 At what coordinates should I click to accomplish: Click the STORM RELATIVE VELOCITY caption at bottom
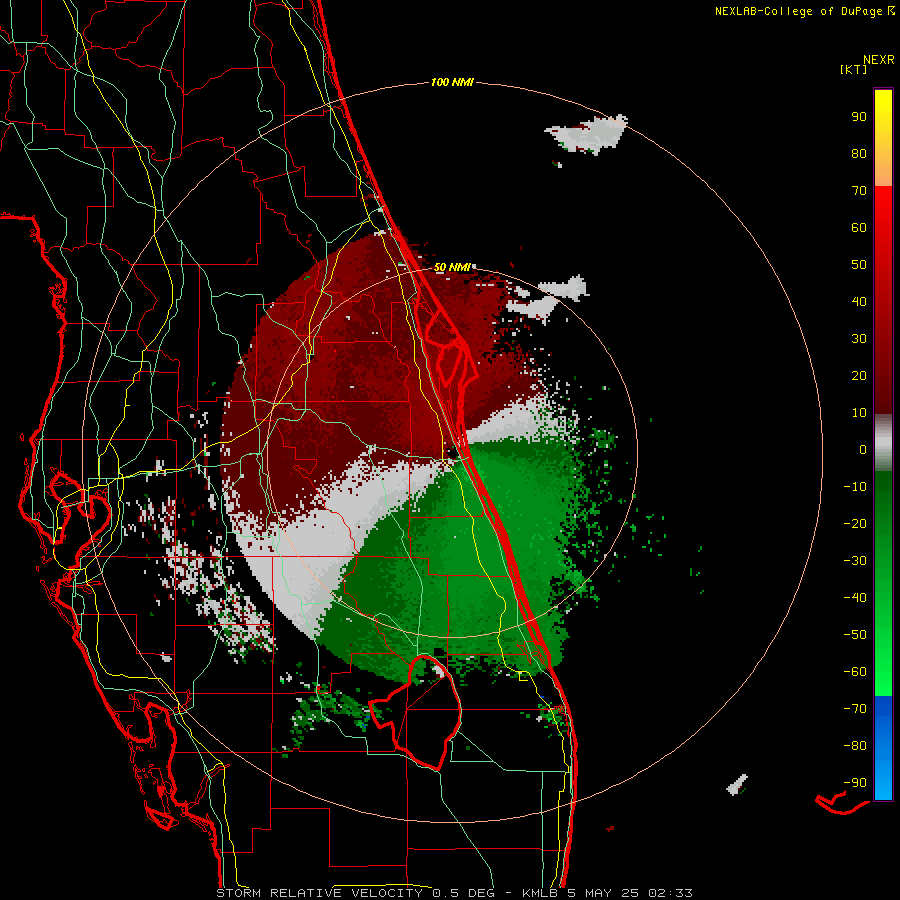click(454, 893)
